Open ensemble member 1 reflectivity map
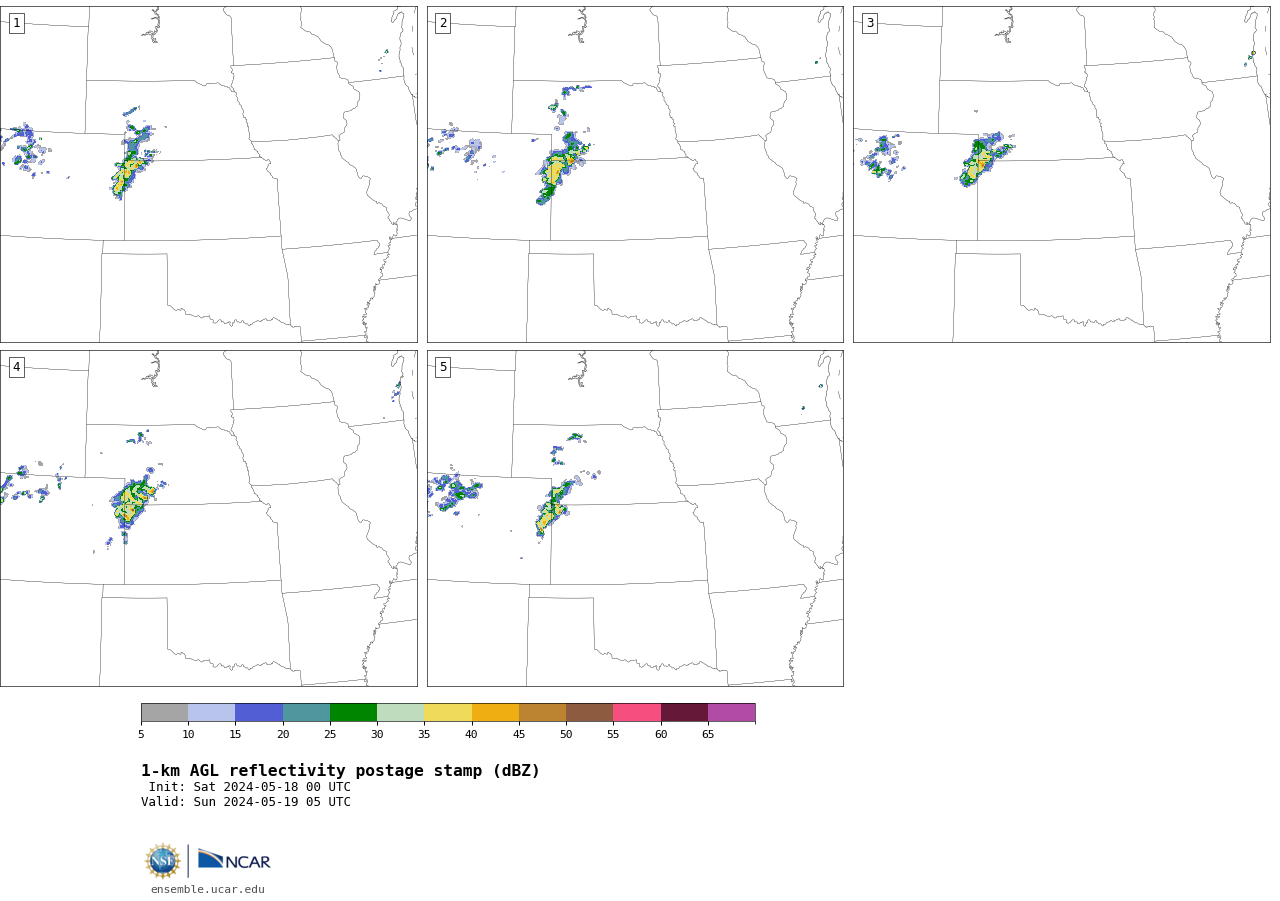1280x901 pixels. pos(208,174)
